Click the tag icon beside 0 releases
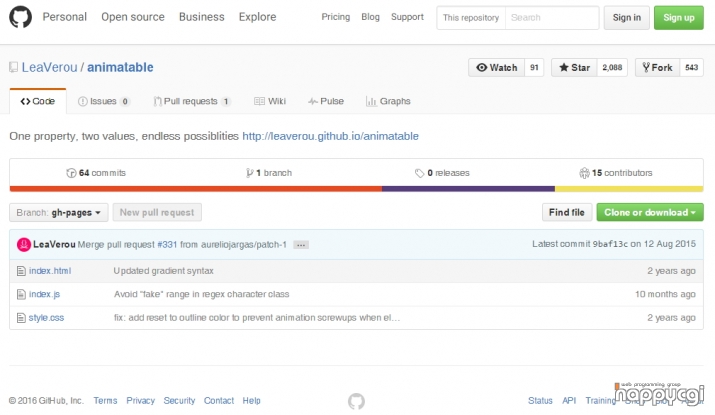 click(420, 173)
